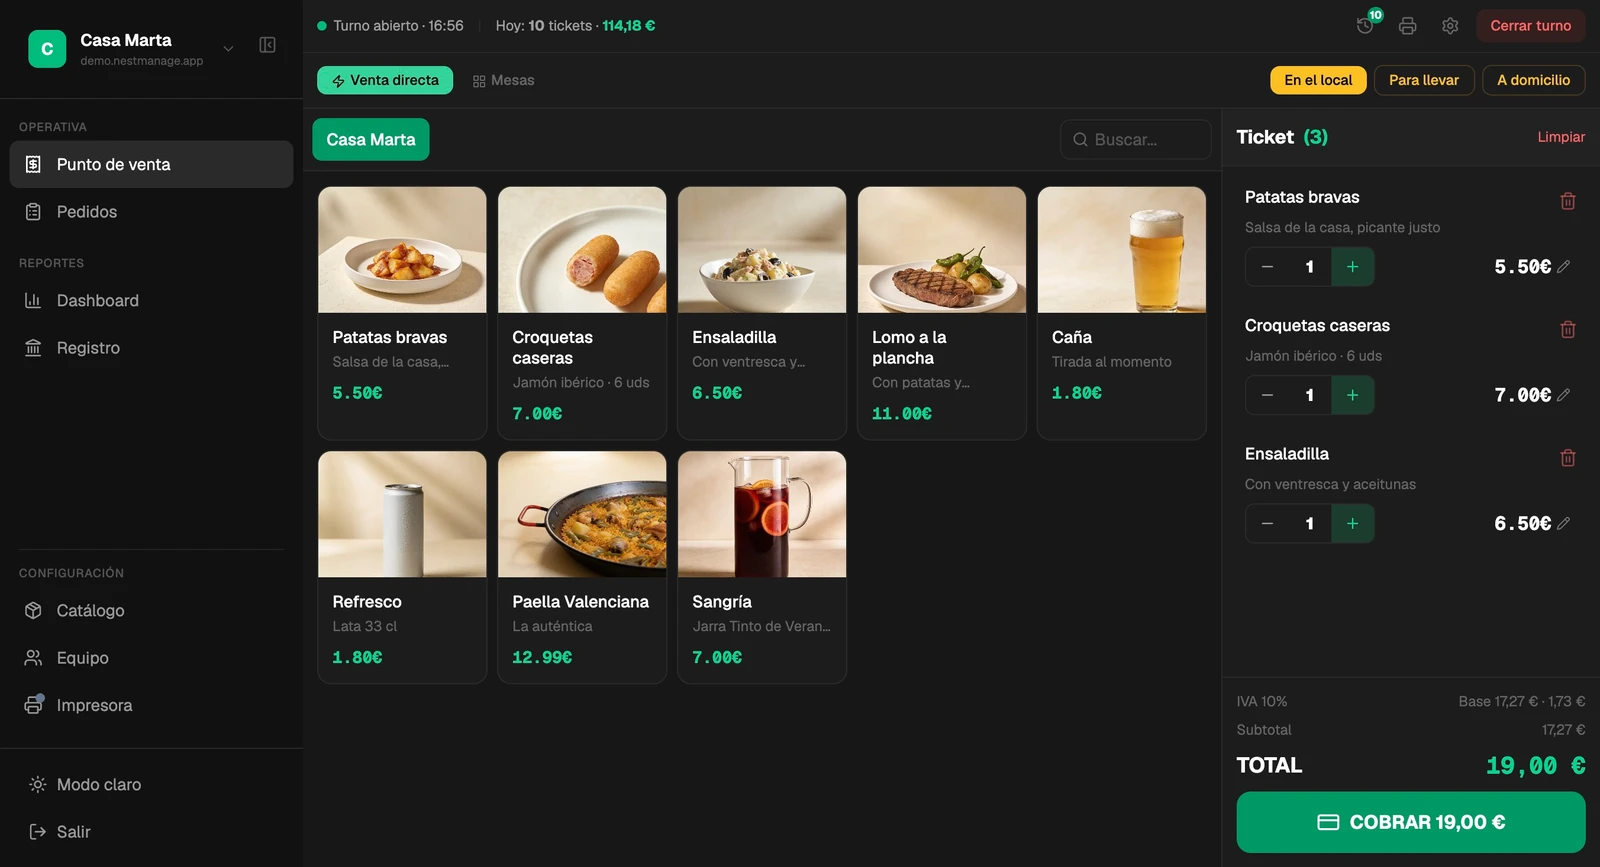Delete Croquetas caseras from ticket with trash icon

click(1567, 329)
